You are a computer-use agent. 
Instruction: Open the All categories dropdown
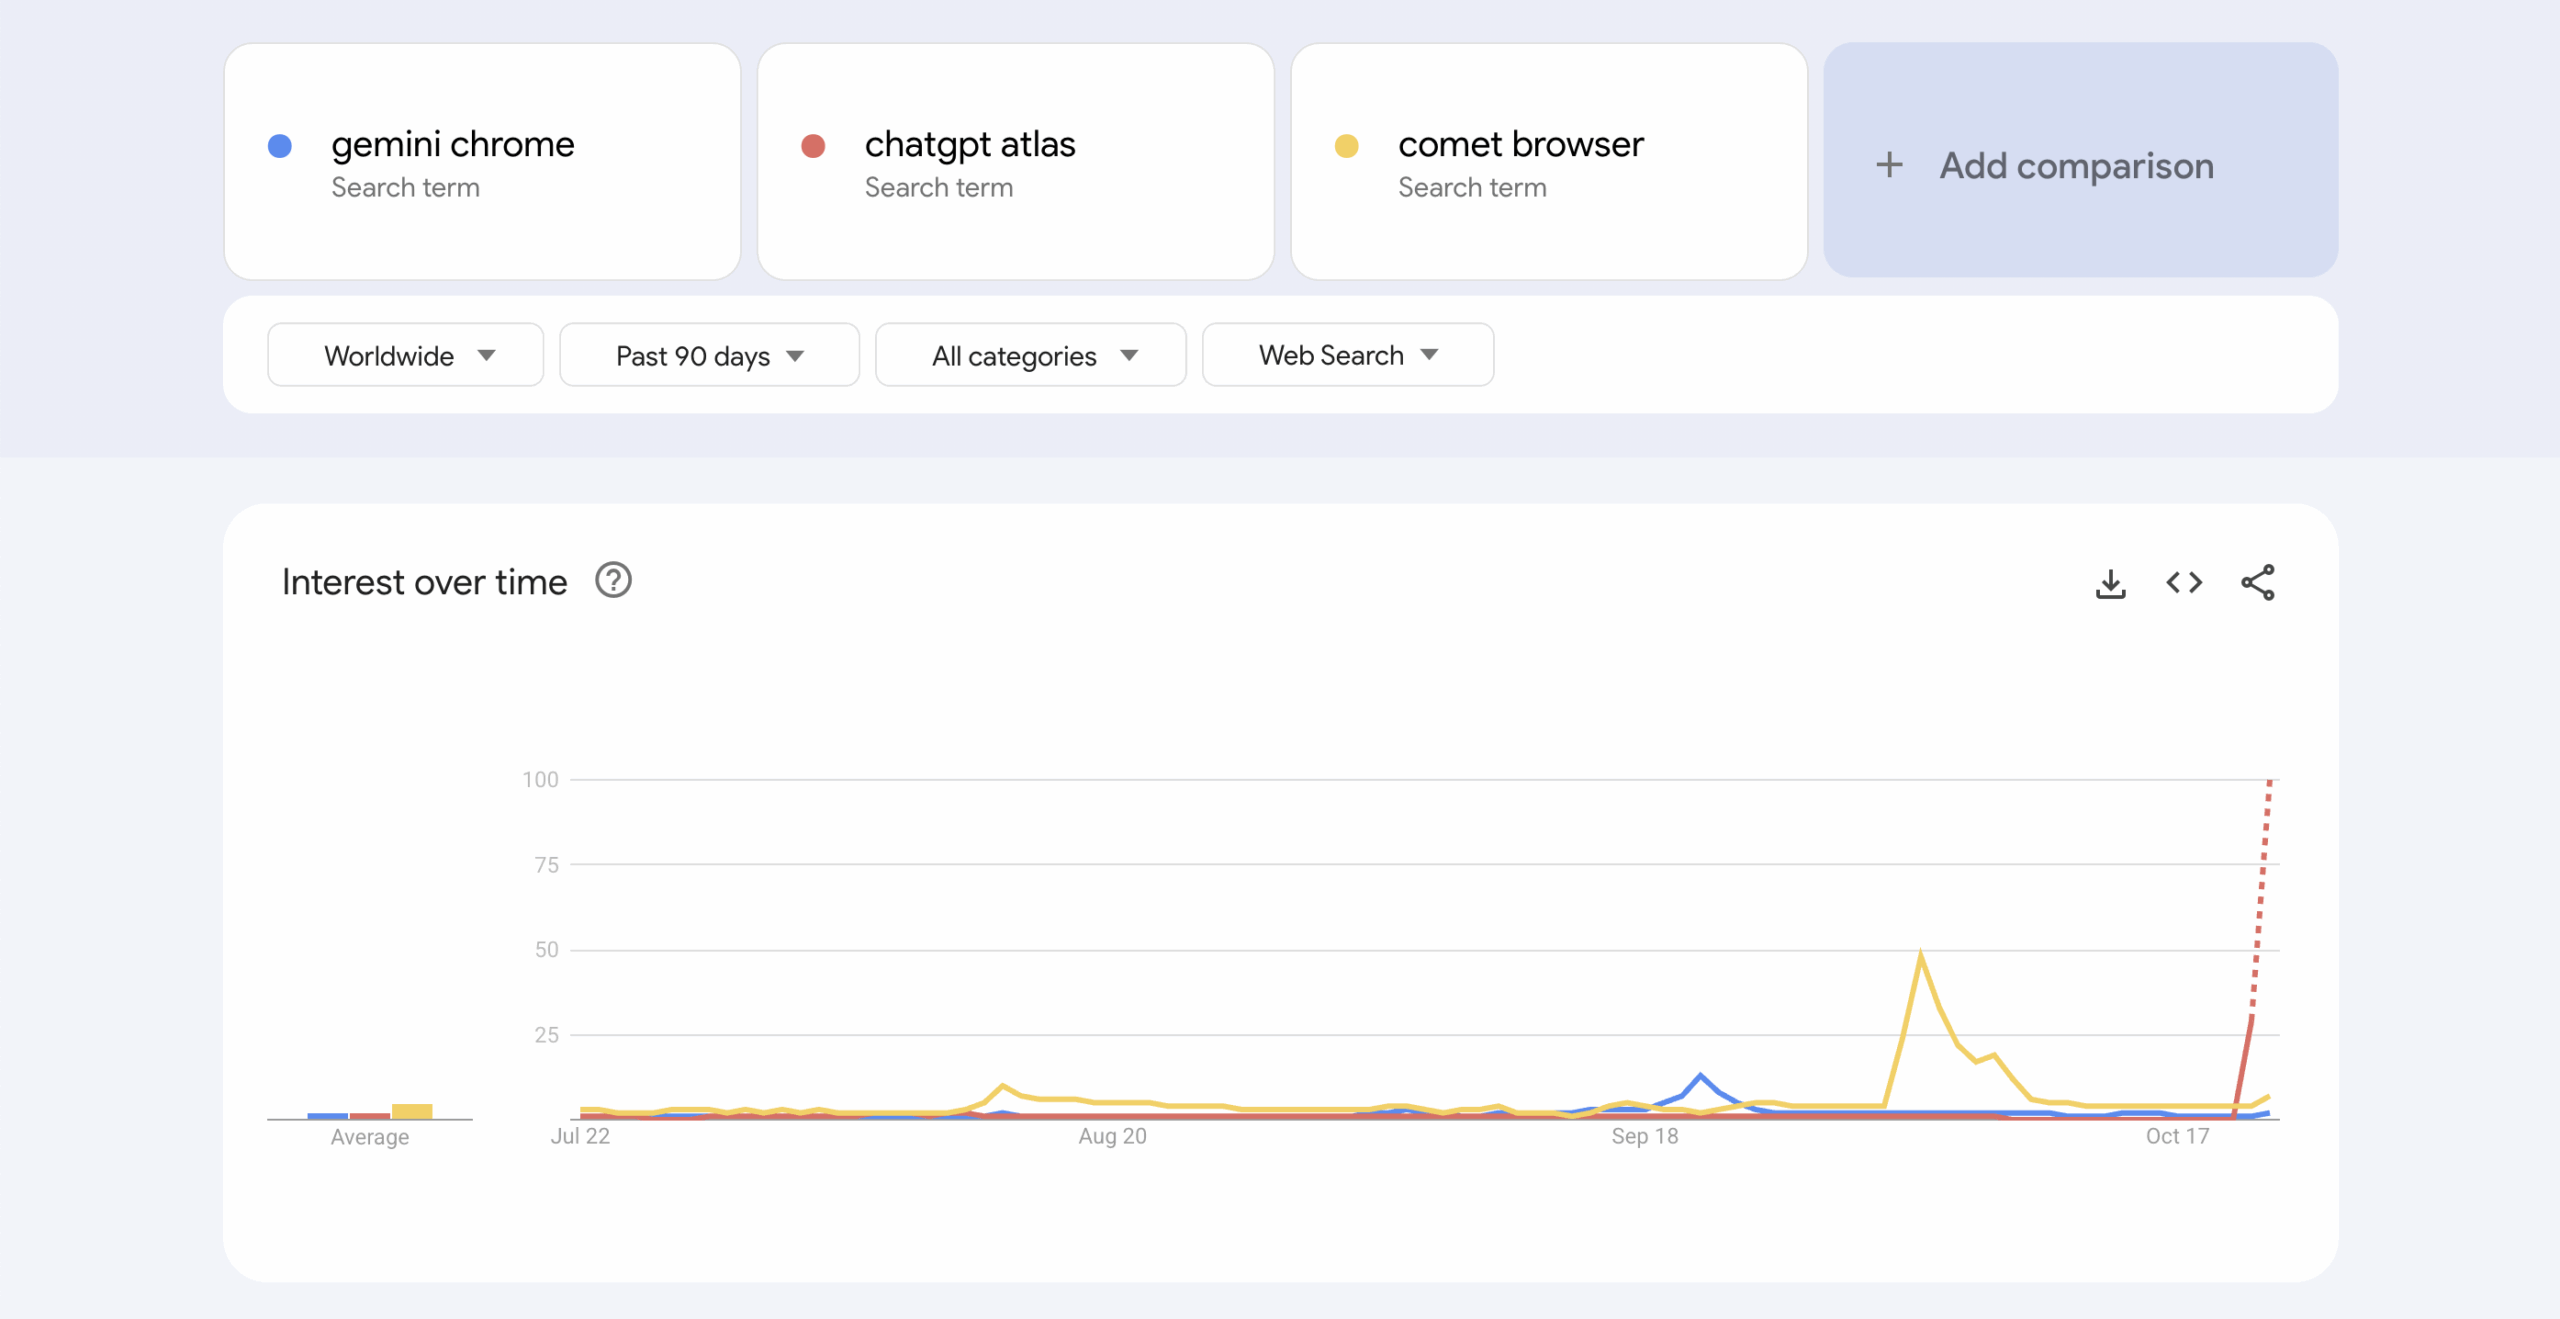(1030, 355)
